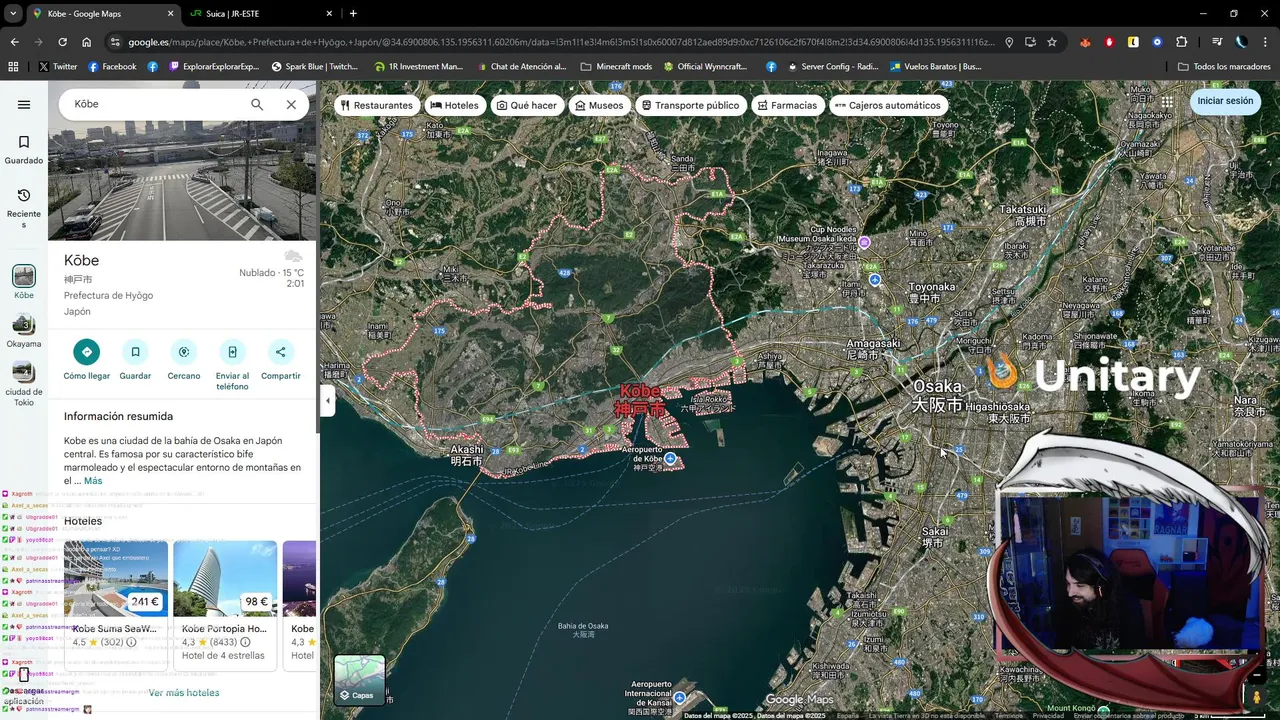Viewport: 1280px width, 720px height.
Task: Install app icon in address bar
Action: pyautogui.click(x=1030, y=42)
